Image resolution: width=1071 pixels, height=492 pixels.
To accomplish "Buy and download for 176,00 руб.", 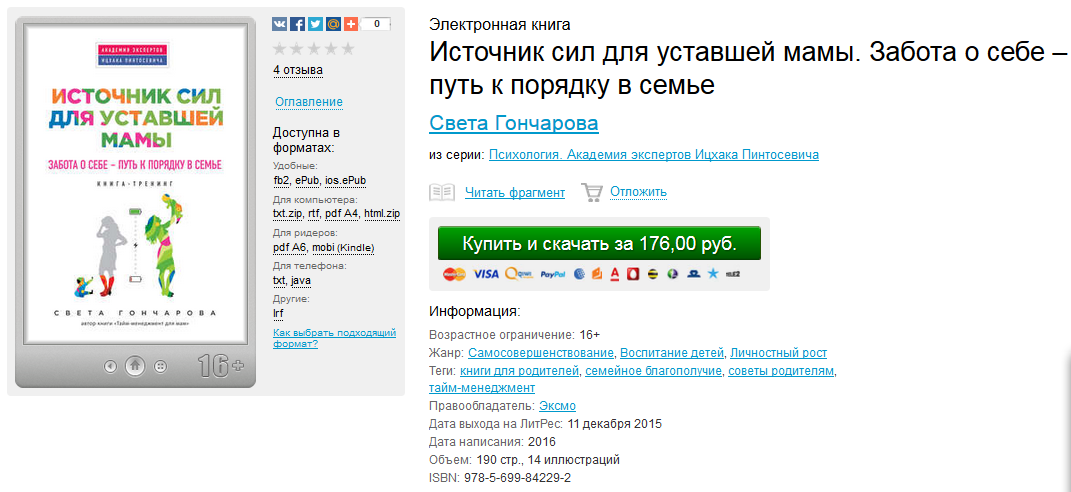I will coord(599,243).
